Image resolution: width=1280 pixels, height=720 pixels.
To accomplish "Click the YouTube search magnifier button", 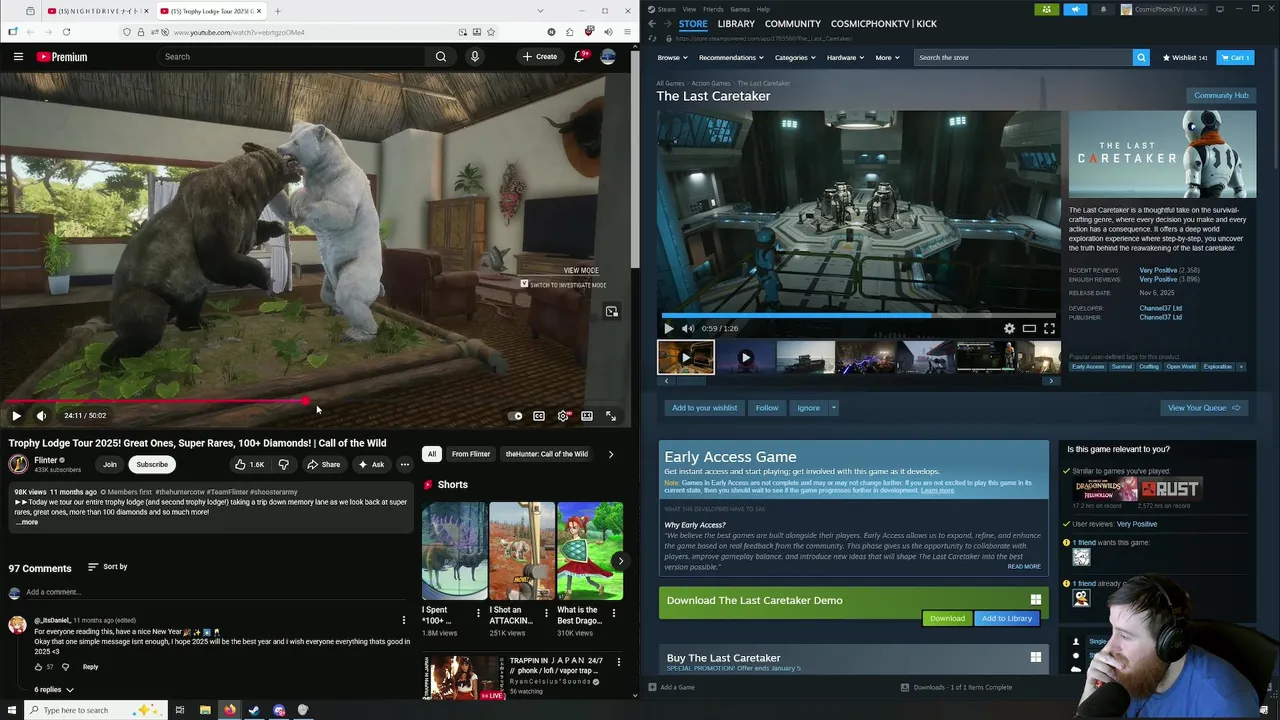I will pos(440,57).
